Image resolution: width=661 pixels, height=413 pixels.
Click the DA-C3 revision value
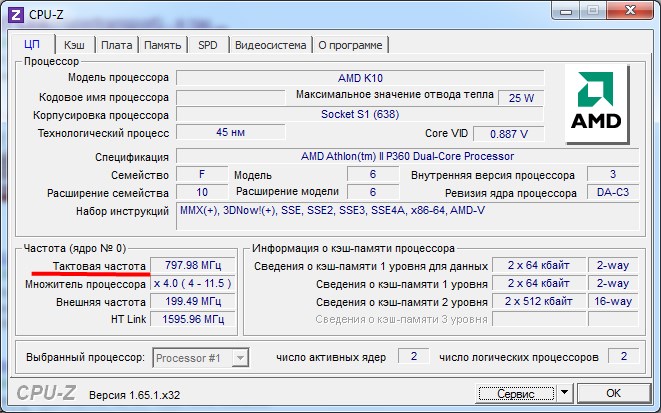coord(613,192)
